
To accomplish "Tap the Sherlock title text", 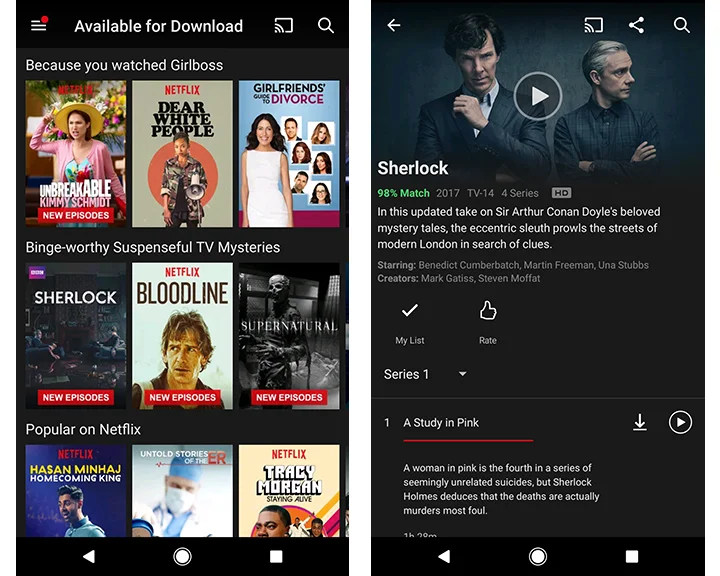I will pyautogui.click(x=412, y=168).
